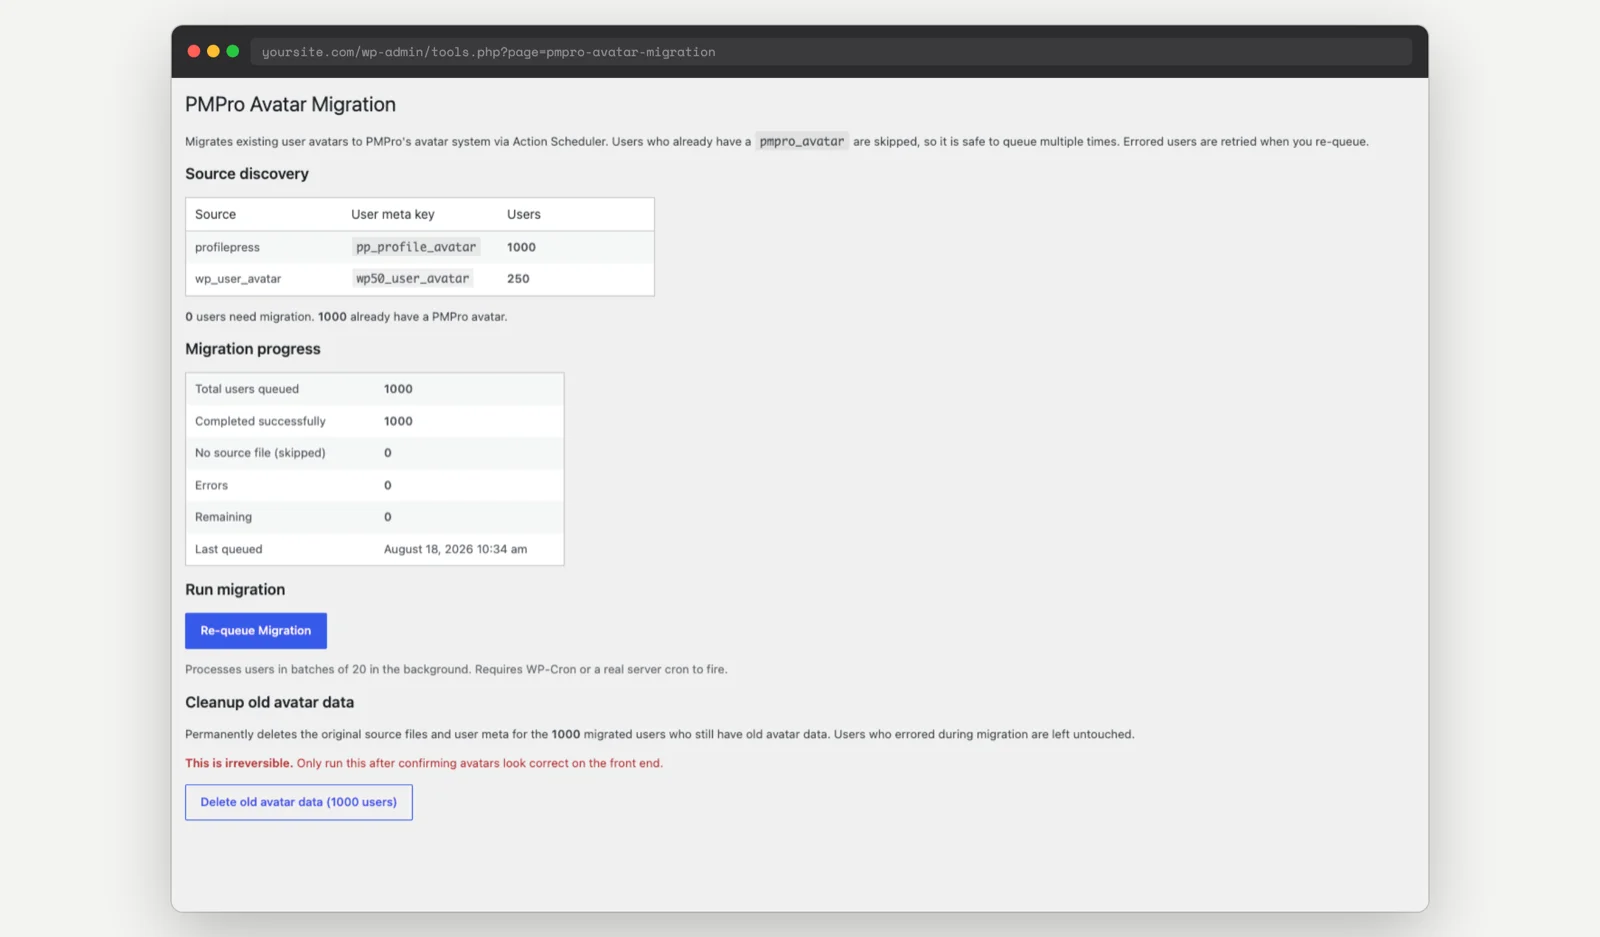Click the No source file (skipped) label
The width and height of the screenshot is (1600, 937).
coord(260,453)
